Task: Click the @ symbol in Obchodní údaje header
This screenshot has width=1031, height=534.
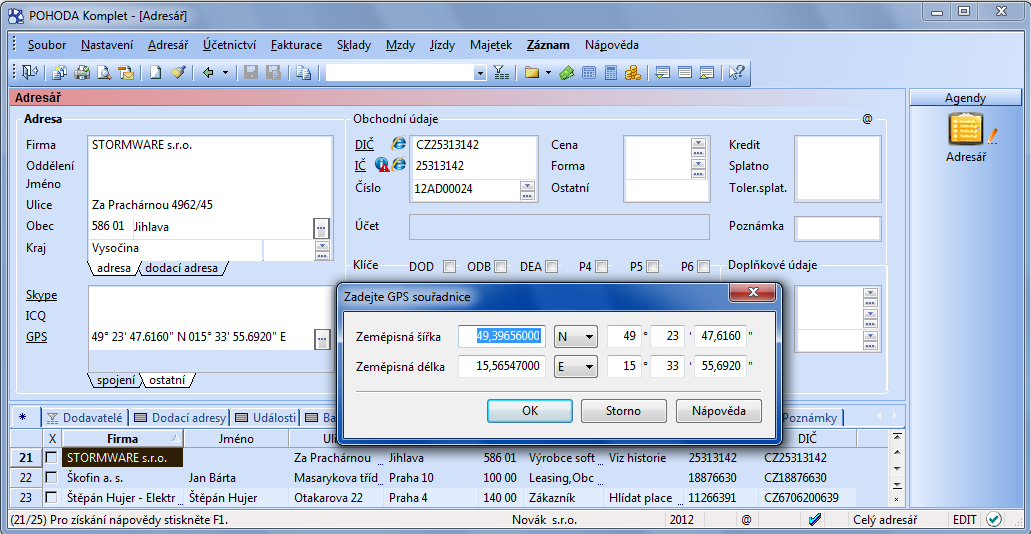Action: click(x=867, y=119)
